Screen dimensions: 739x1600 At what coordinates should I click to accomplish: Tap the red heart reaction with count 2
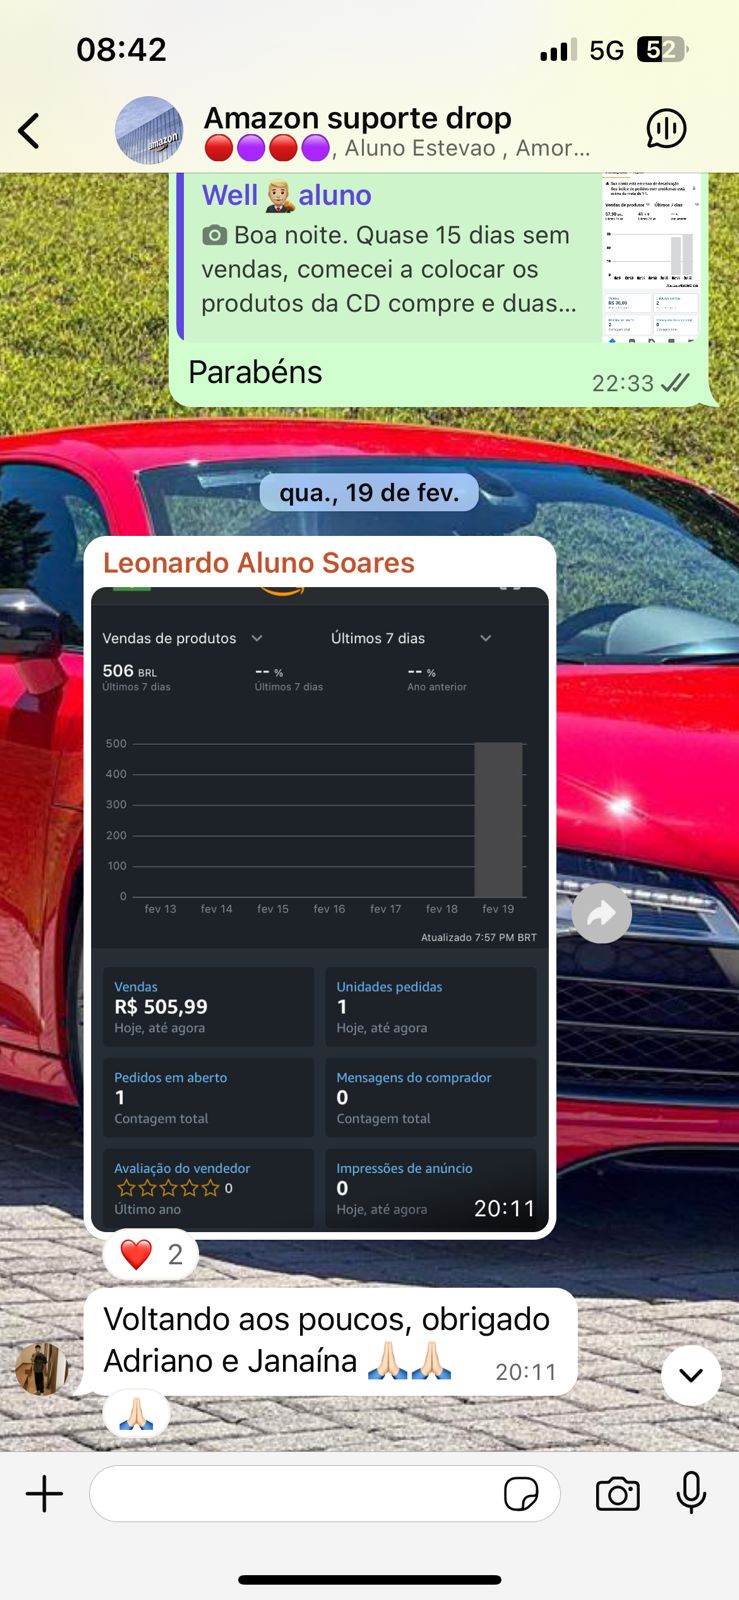151,1254
